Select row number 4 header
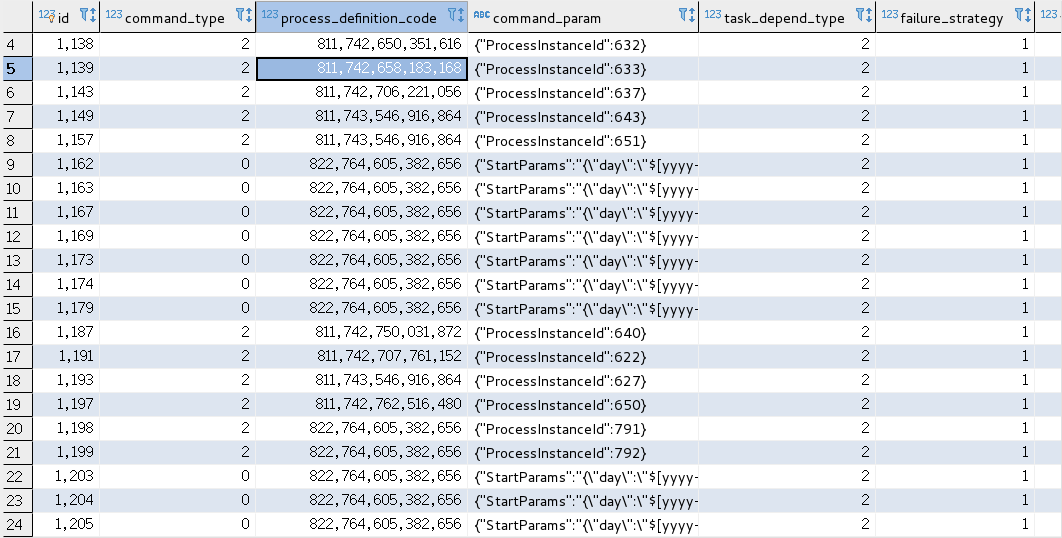 16,45
